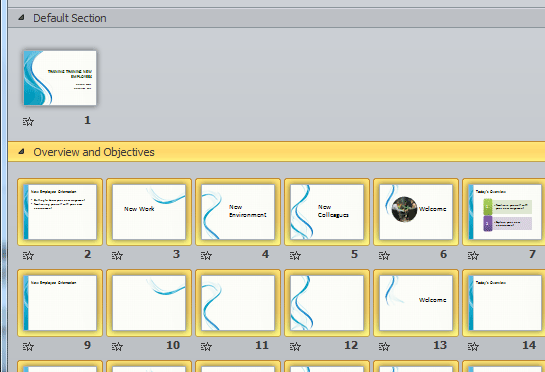545x372 pixels.
Task: Click slide number 3 label
Action: click(177, 254)
